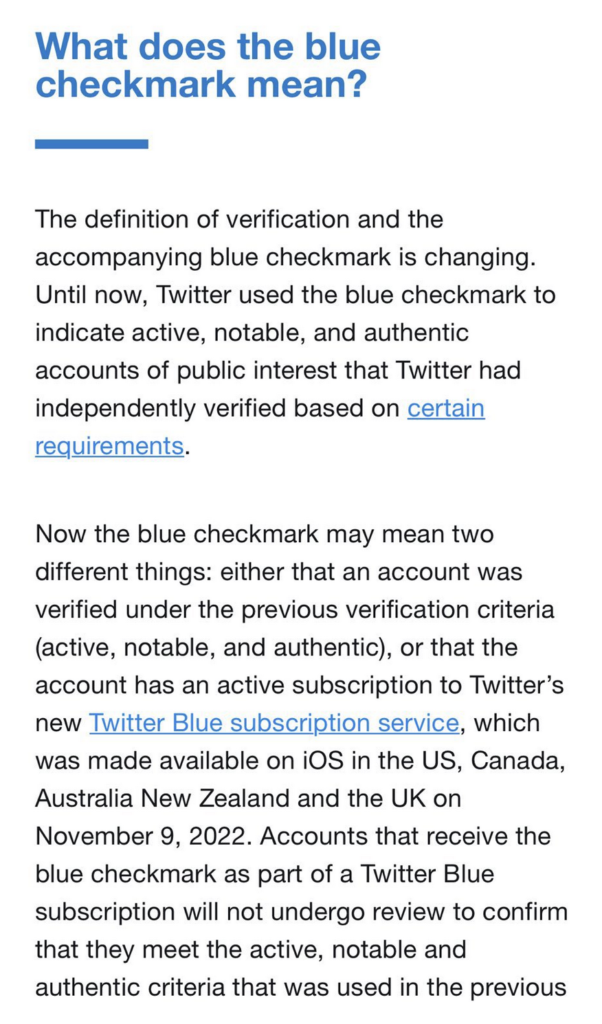Image resolution: width=602 pixels, height=1024 pixels.
Task: Click the line 'The definition of verification and the'
Action: point(239,219)
